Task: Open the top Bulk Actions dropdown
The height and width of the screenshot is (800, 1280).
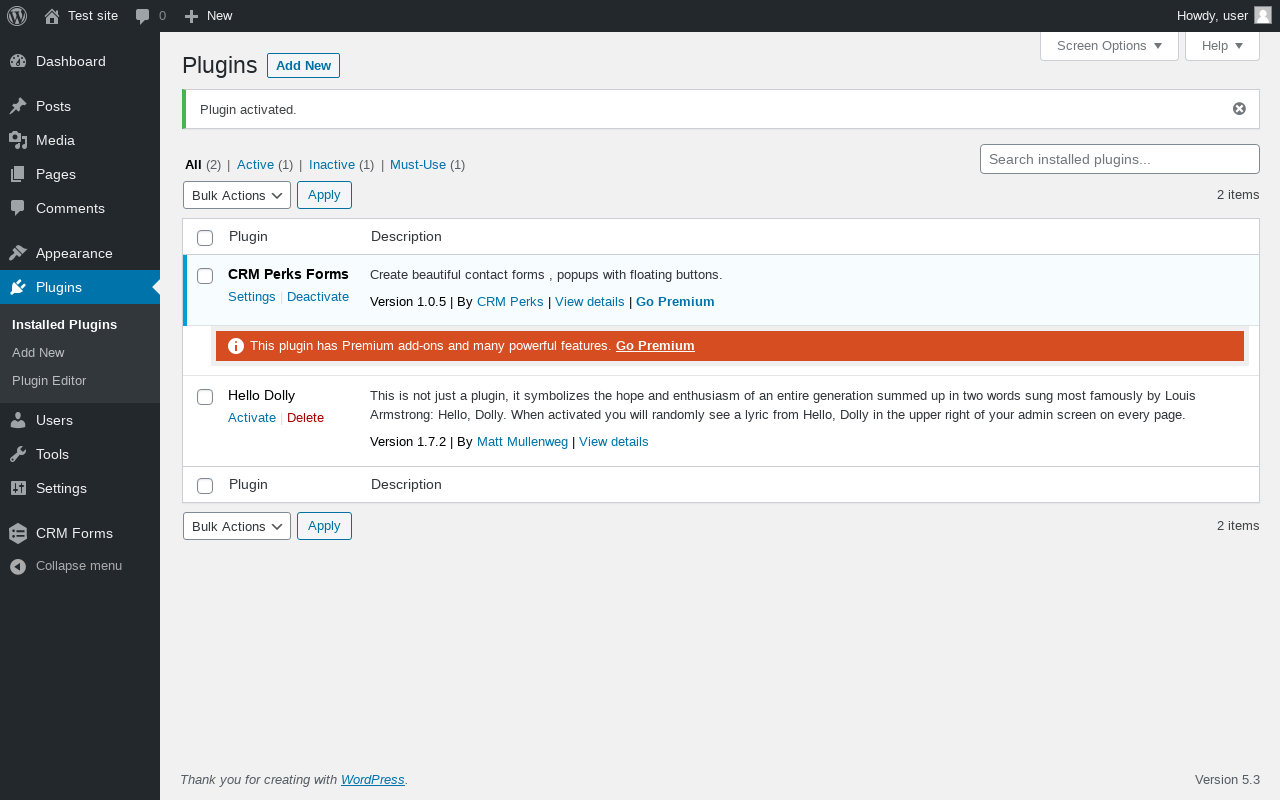Action: click(237, 195)
